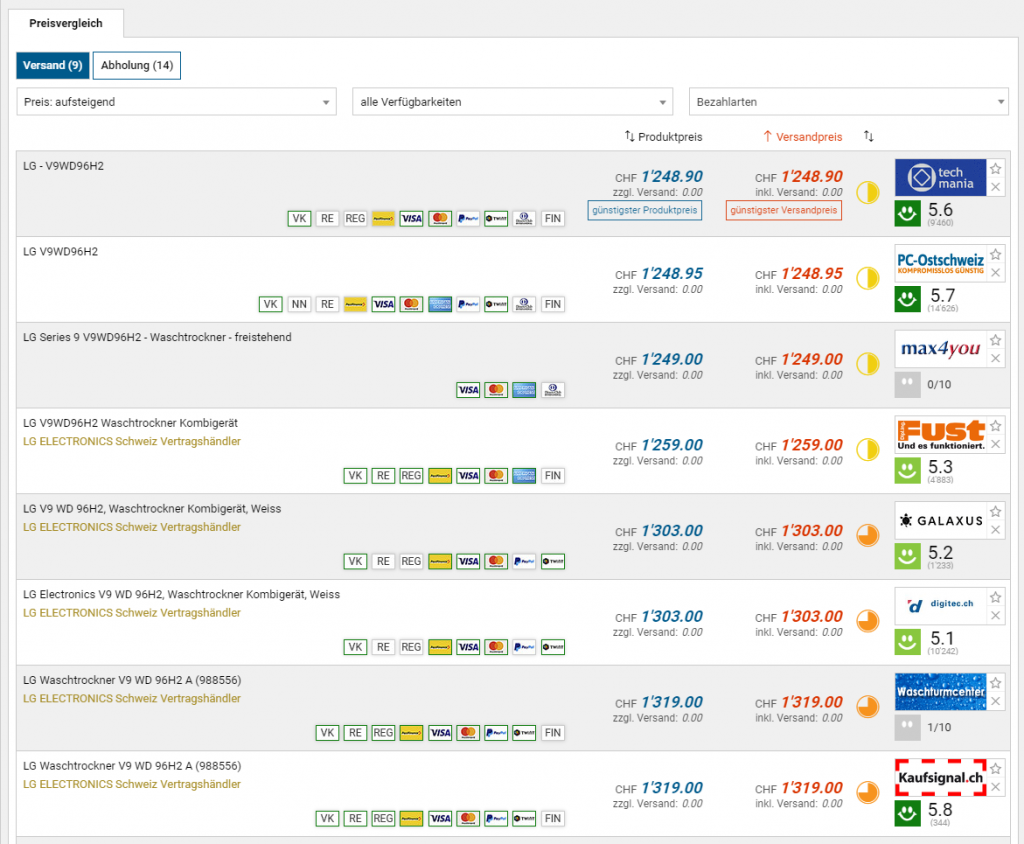
Task: Click the yellow half-filled availability indicator for techmania
Action: pyautogui.click(x=867, y=192)
